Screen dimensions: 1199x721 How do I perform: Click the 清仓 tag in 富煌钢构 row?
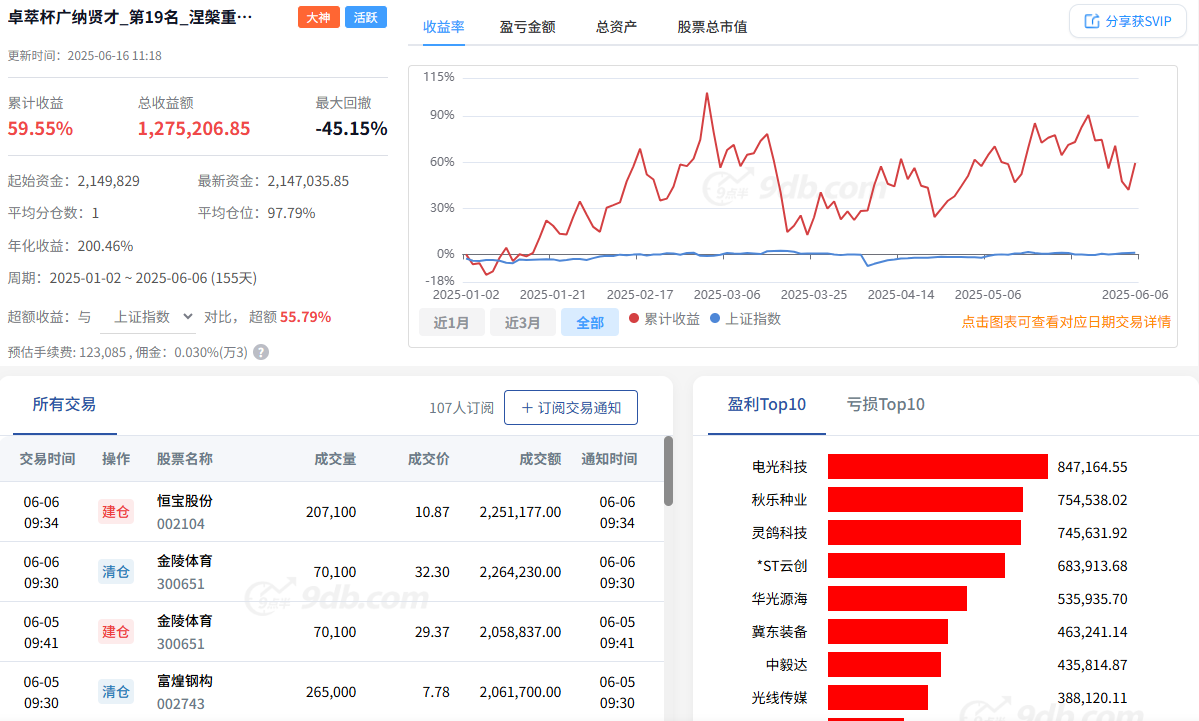pyautogui.click(x=115, y=692)
